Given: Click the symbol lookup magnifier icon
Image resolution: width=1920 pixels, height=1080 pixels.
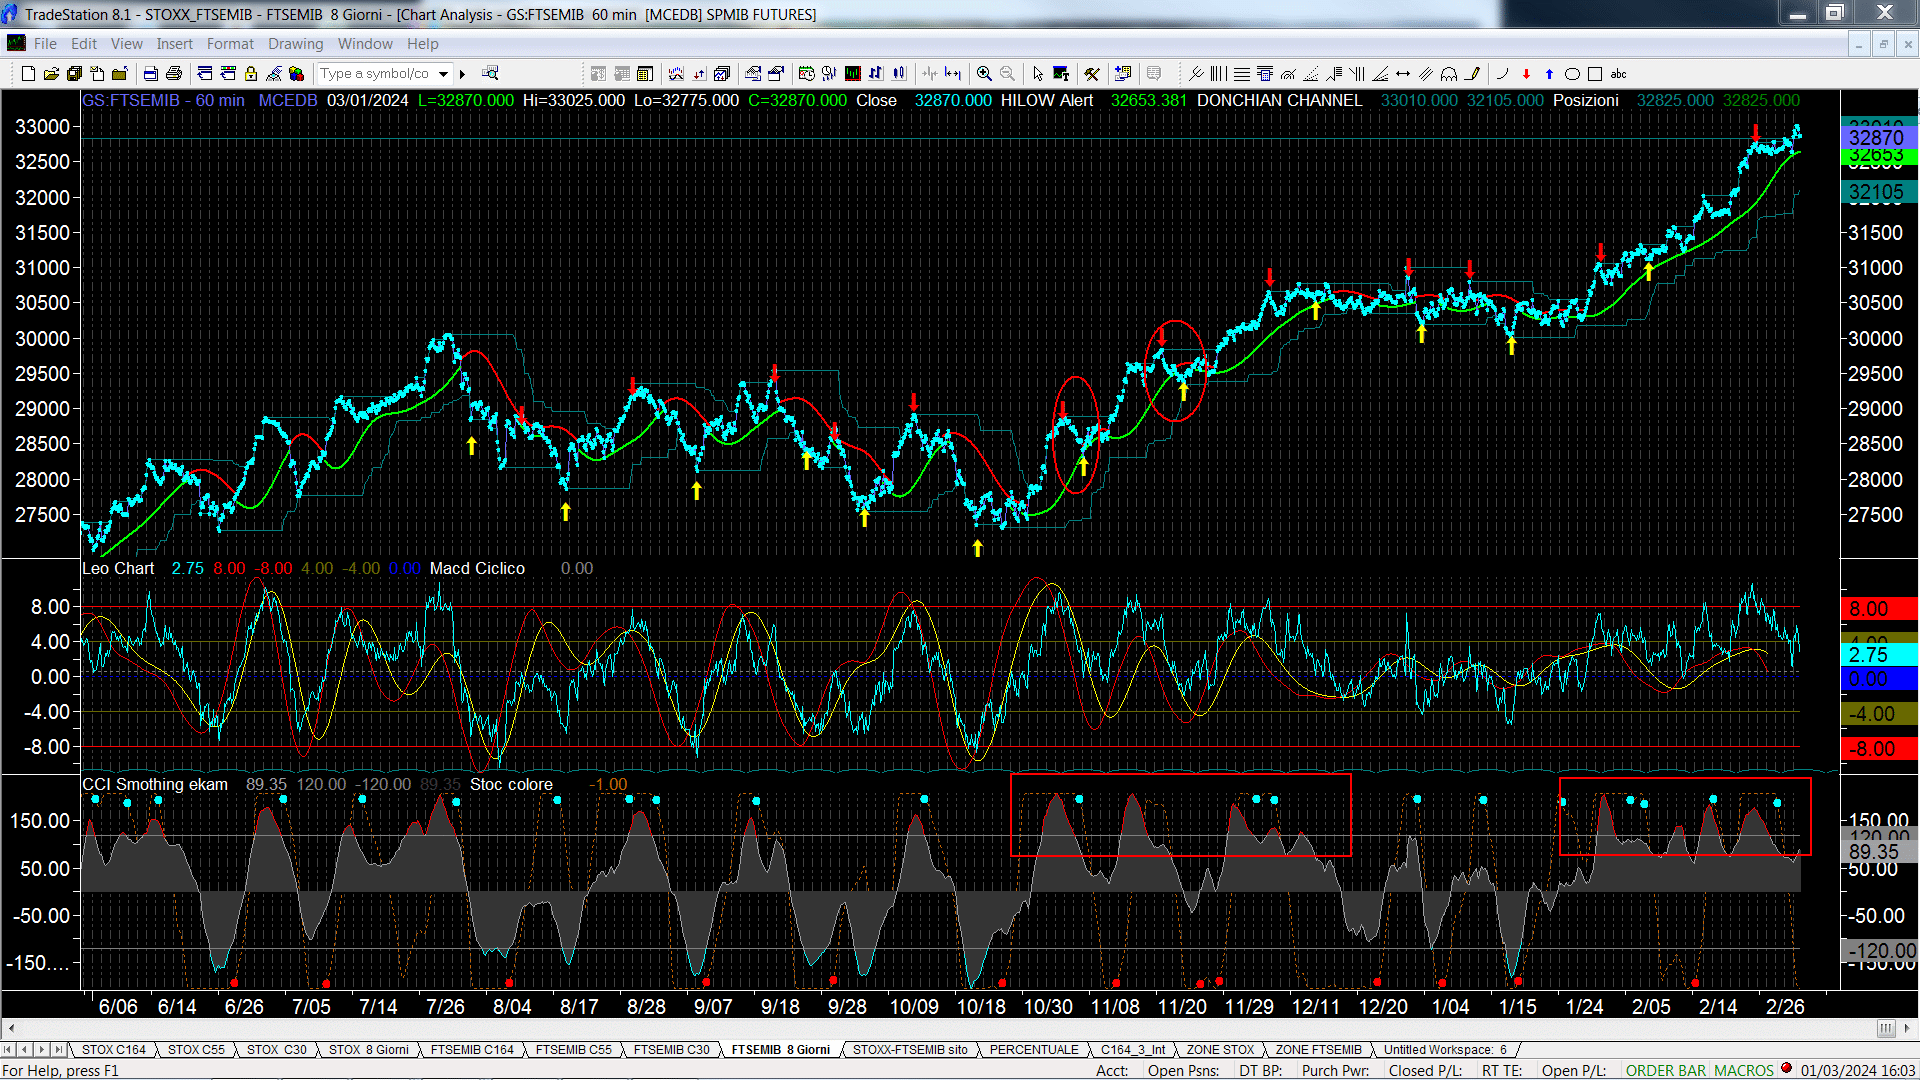Looking at the screenshot, I should click(x=490, y=73).
